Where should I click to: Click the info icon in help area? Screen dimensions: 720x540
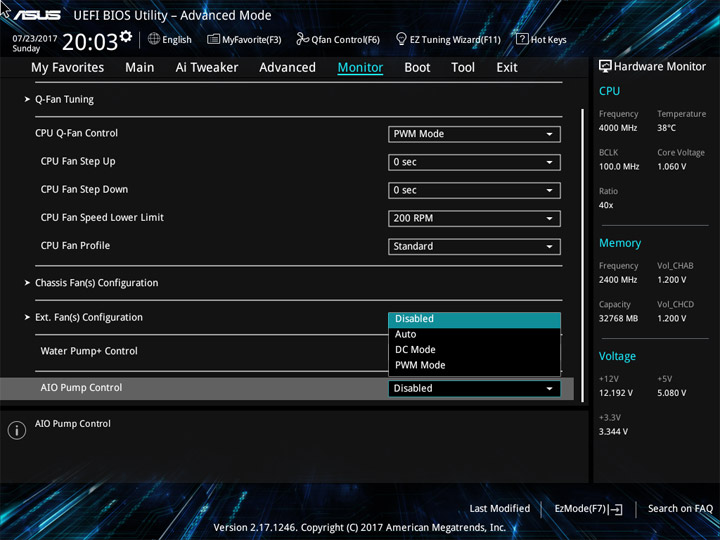17,430
